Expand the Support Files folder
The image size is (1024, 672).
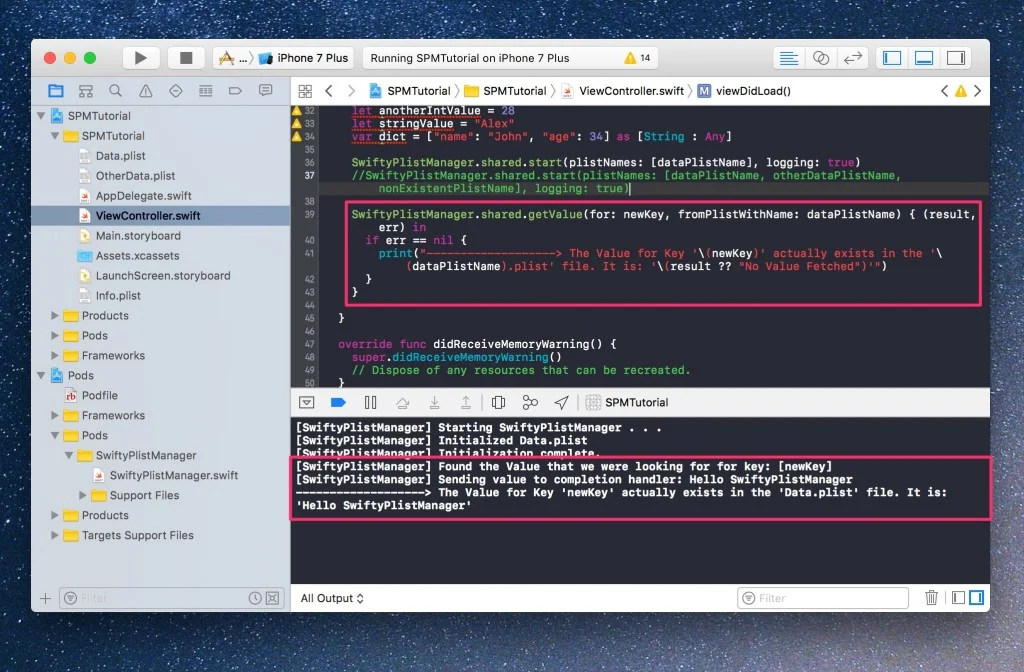coord(82,495)
